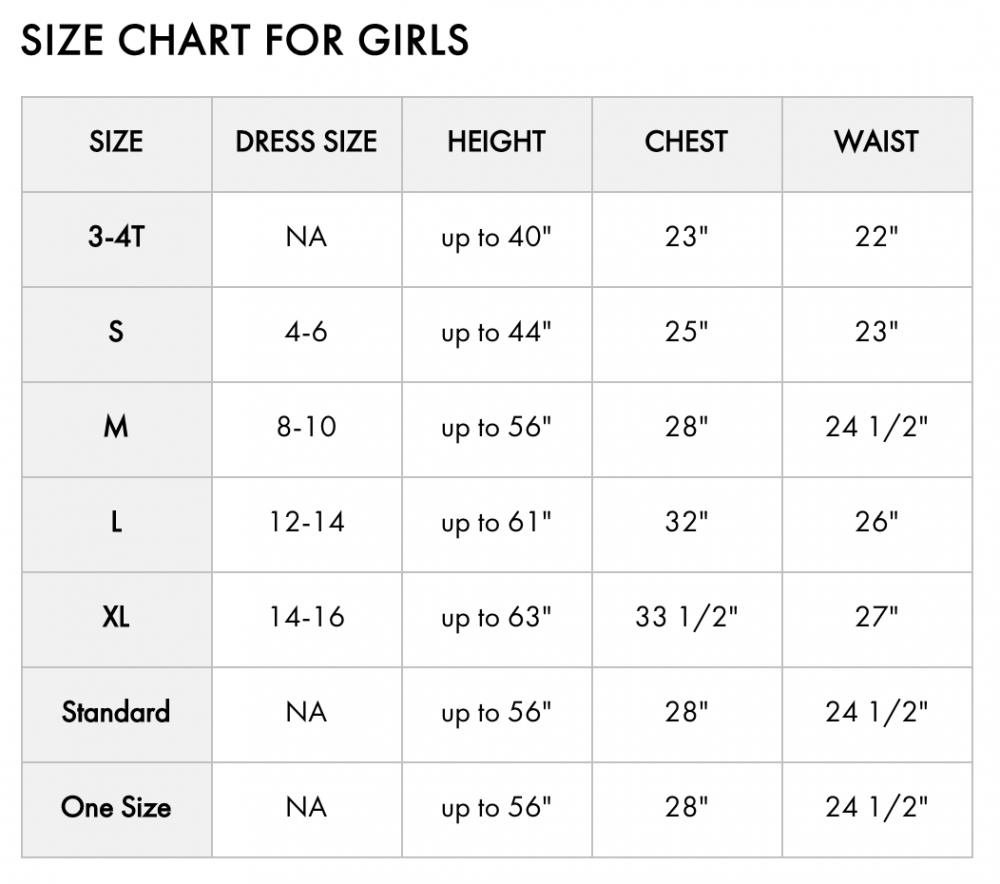1000x884 pixels.
Task: Click the 'up to 40"' height cell
Action: click(x=496, y=239)
